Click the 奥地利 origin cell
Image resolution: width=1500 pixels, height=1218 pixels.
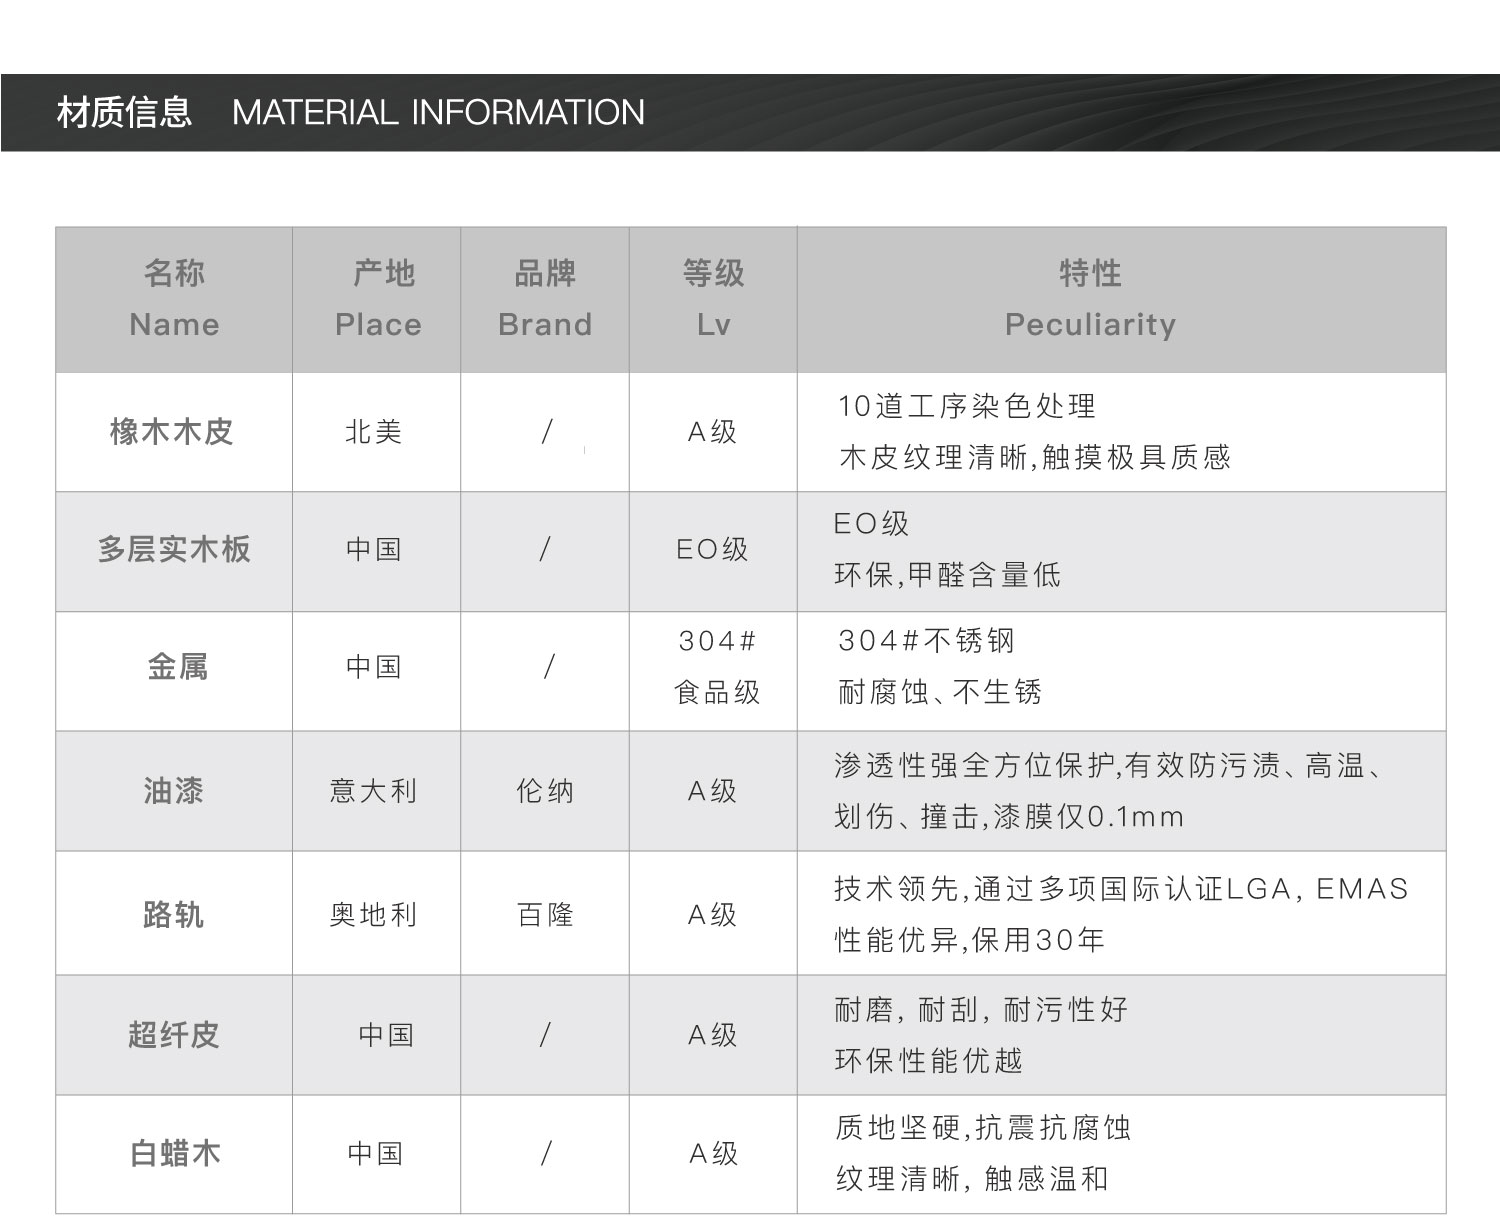coord(374,914)
